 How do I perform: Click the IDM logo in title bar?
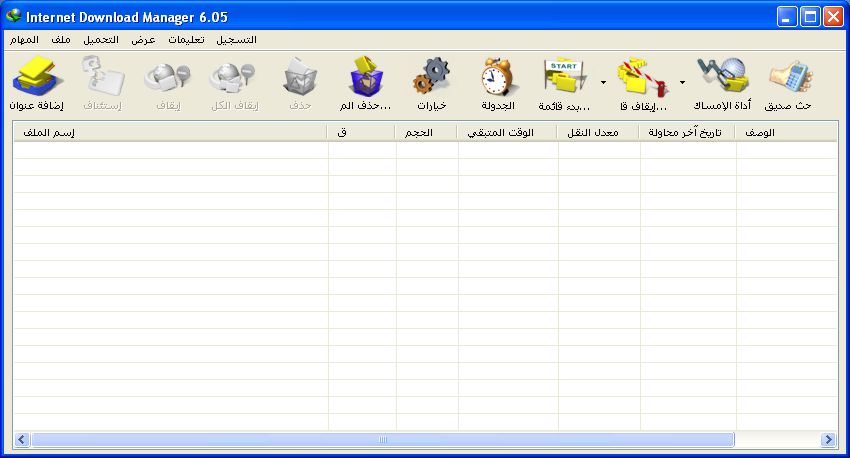(13, 16)
